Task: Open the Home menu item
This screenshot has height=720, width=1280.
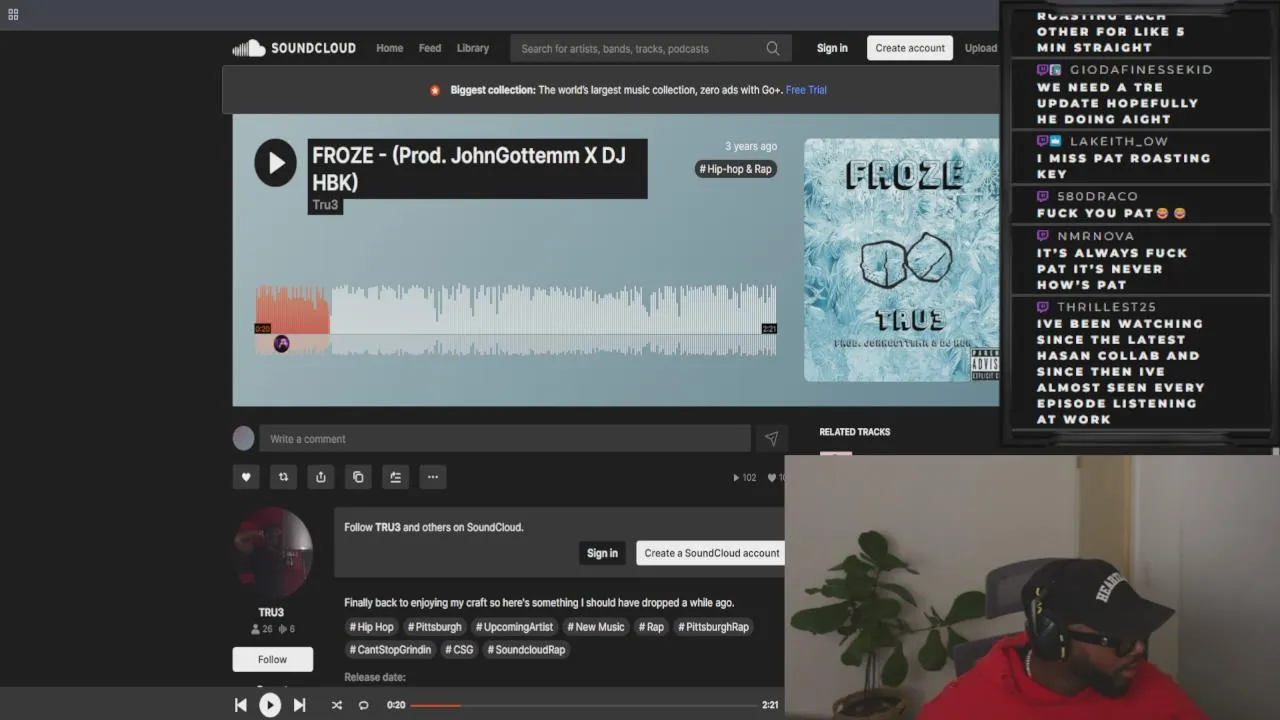Action: click(x=389, y=48)
